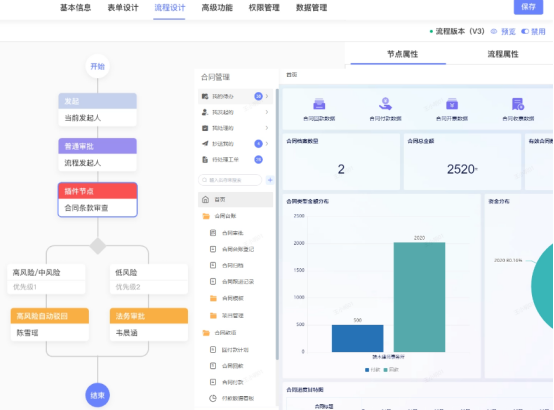Select the red 插件节点 node
This screenshot has width=554, height=410.
98,199
